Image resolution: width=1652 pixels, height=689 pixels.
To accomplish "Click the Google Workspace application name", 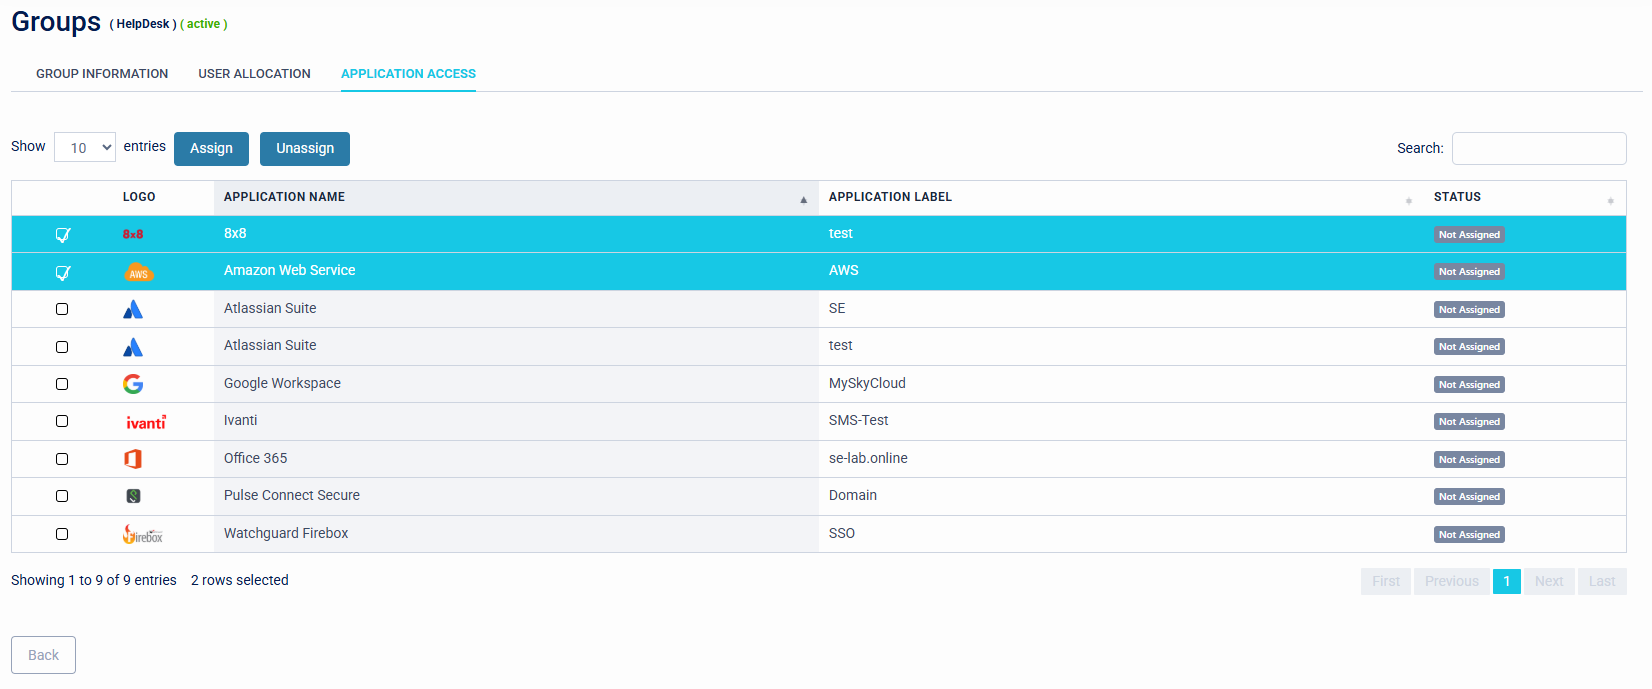I will 282,383.
